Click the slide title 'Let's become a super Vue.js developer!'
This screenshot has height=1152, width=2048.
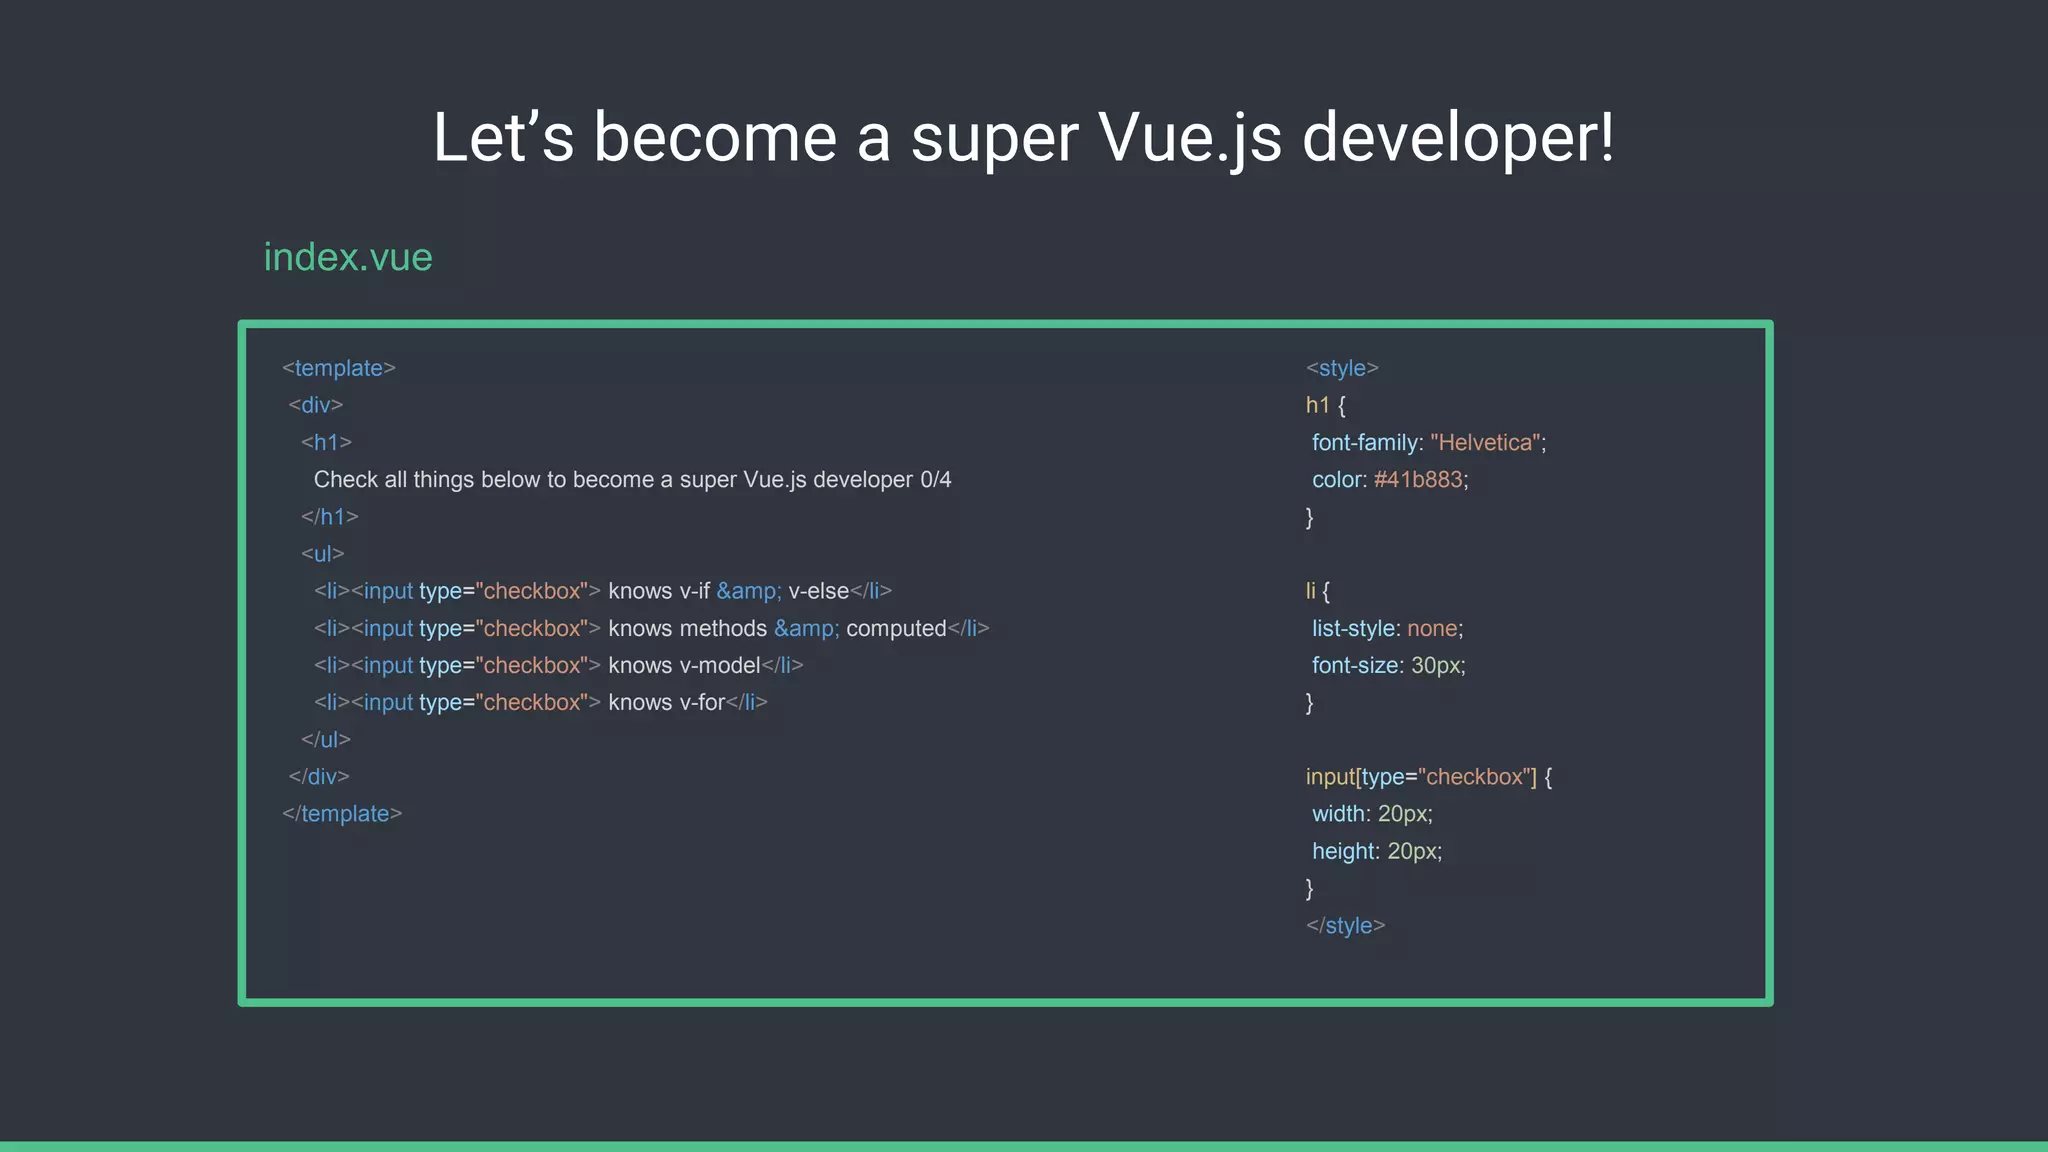coord(1023,137)
